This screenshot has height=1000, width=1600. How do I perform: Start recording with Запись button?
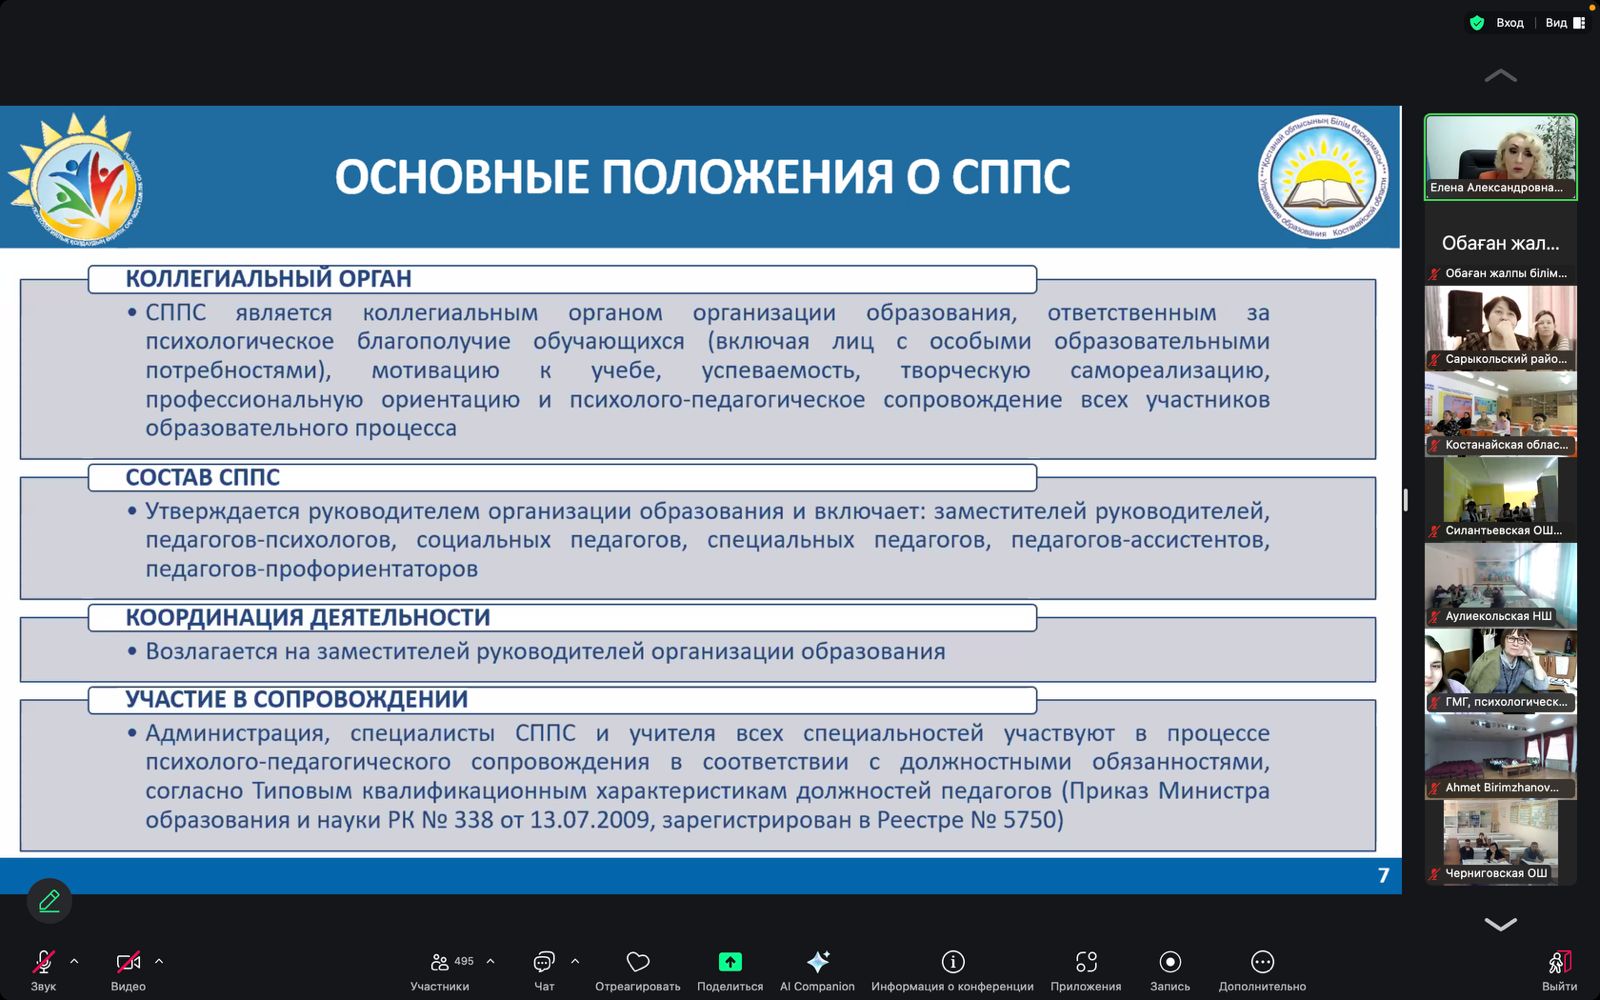click(1169, 962)
